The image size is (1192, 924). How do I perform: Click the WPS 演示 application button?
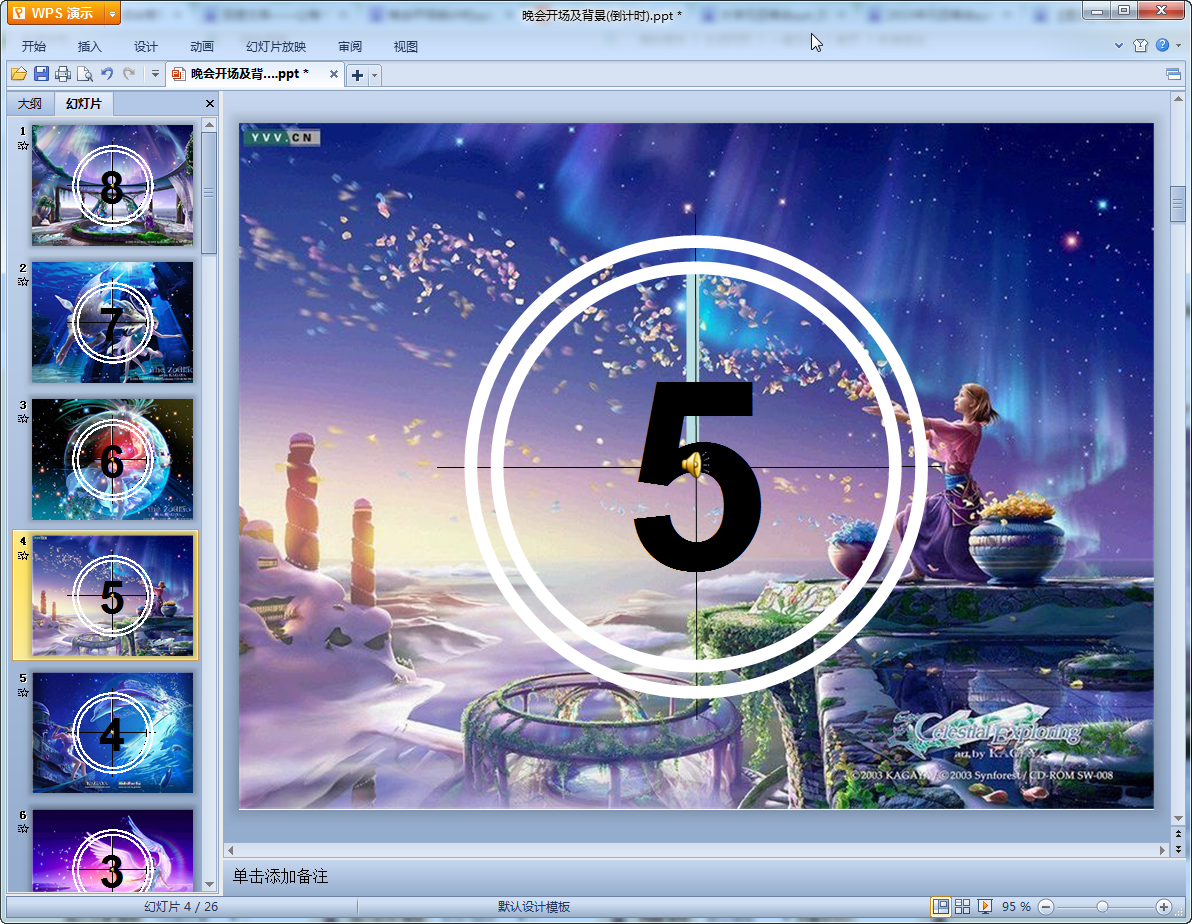tap(57, 14)
